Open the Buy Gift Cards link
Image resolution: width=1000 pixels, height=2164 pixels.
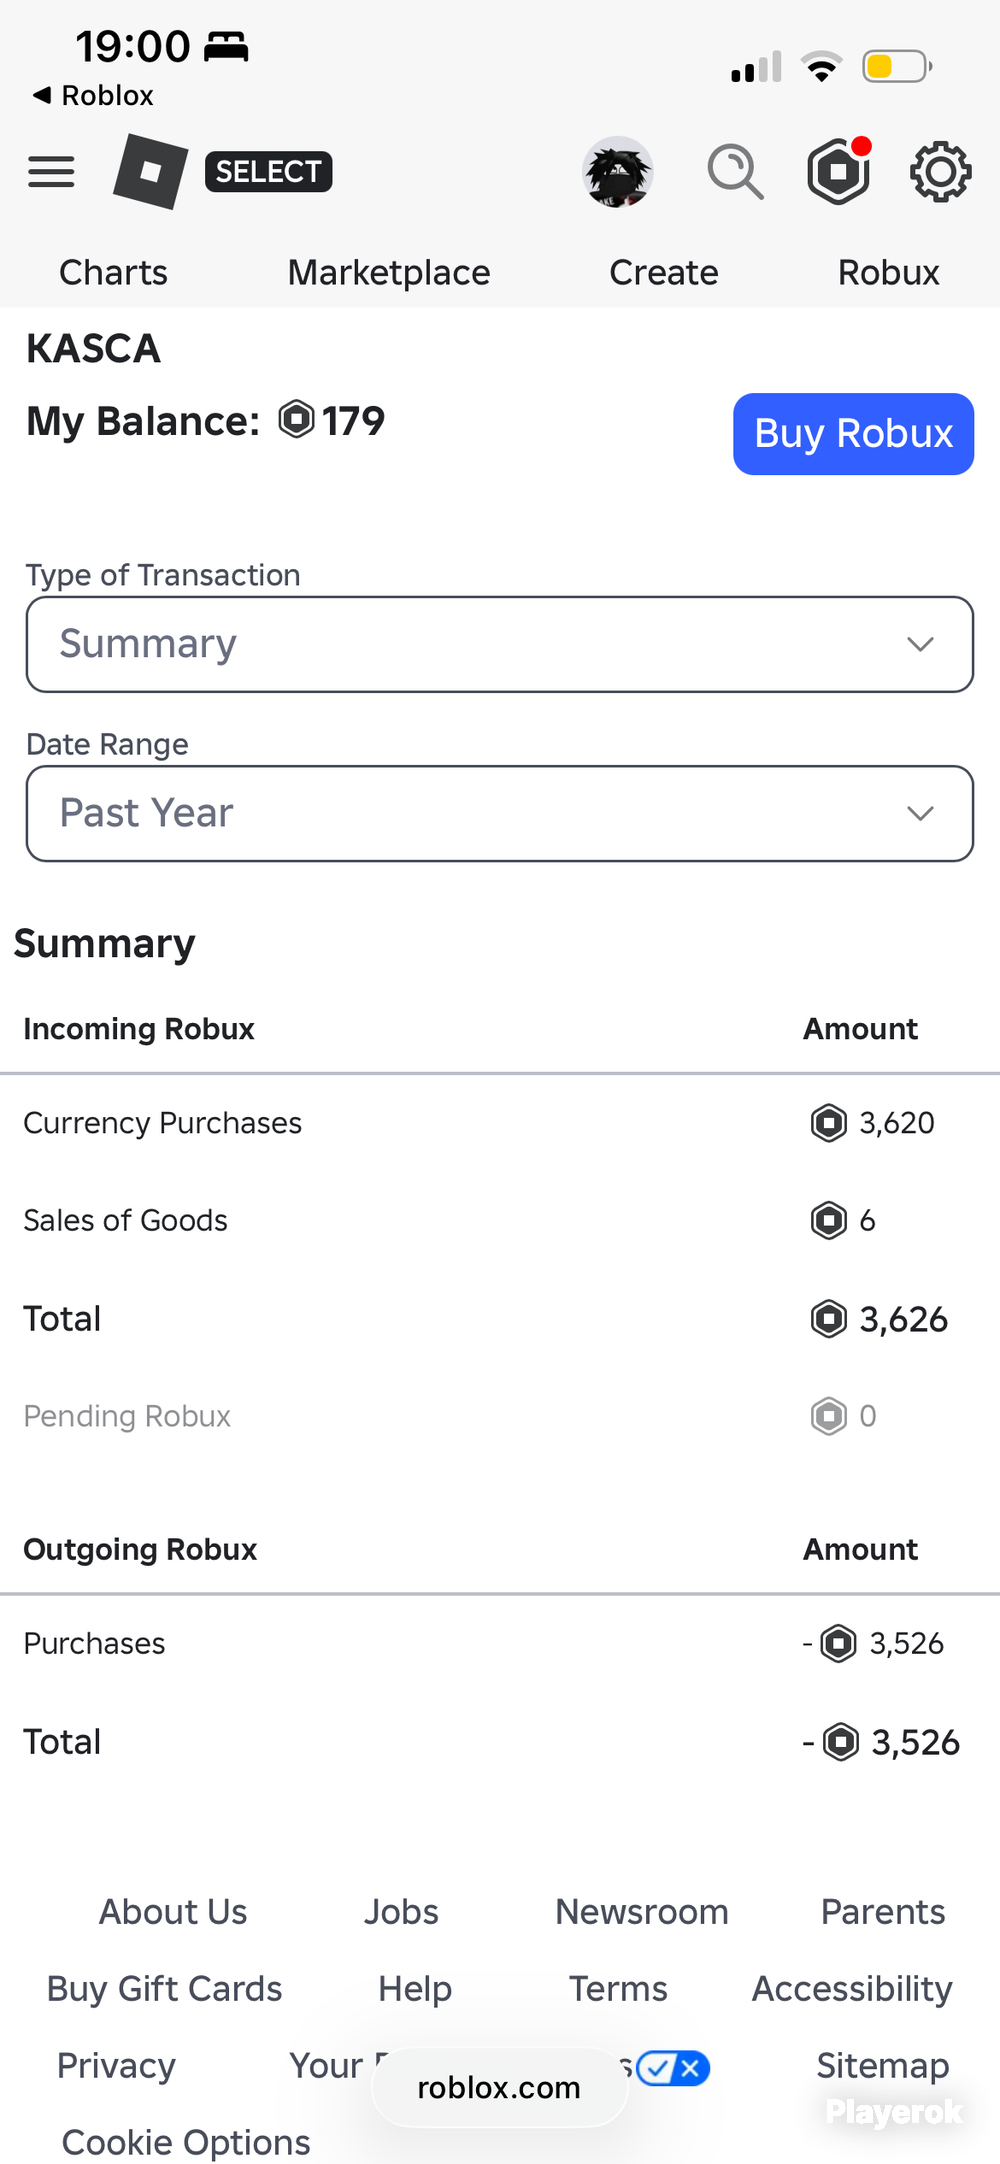pyautogui.click(x=164, y=1989)
